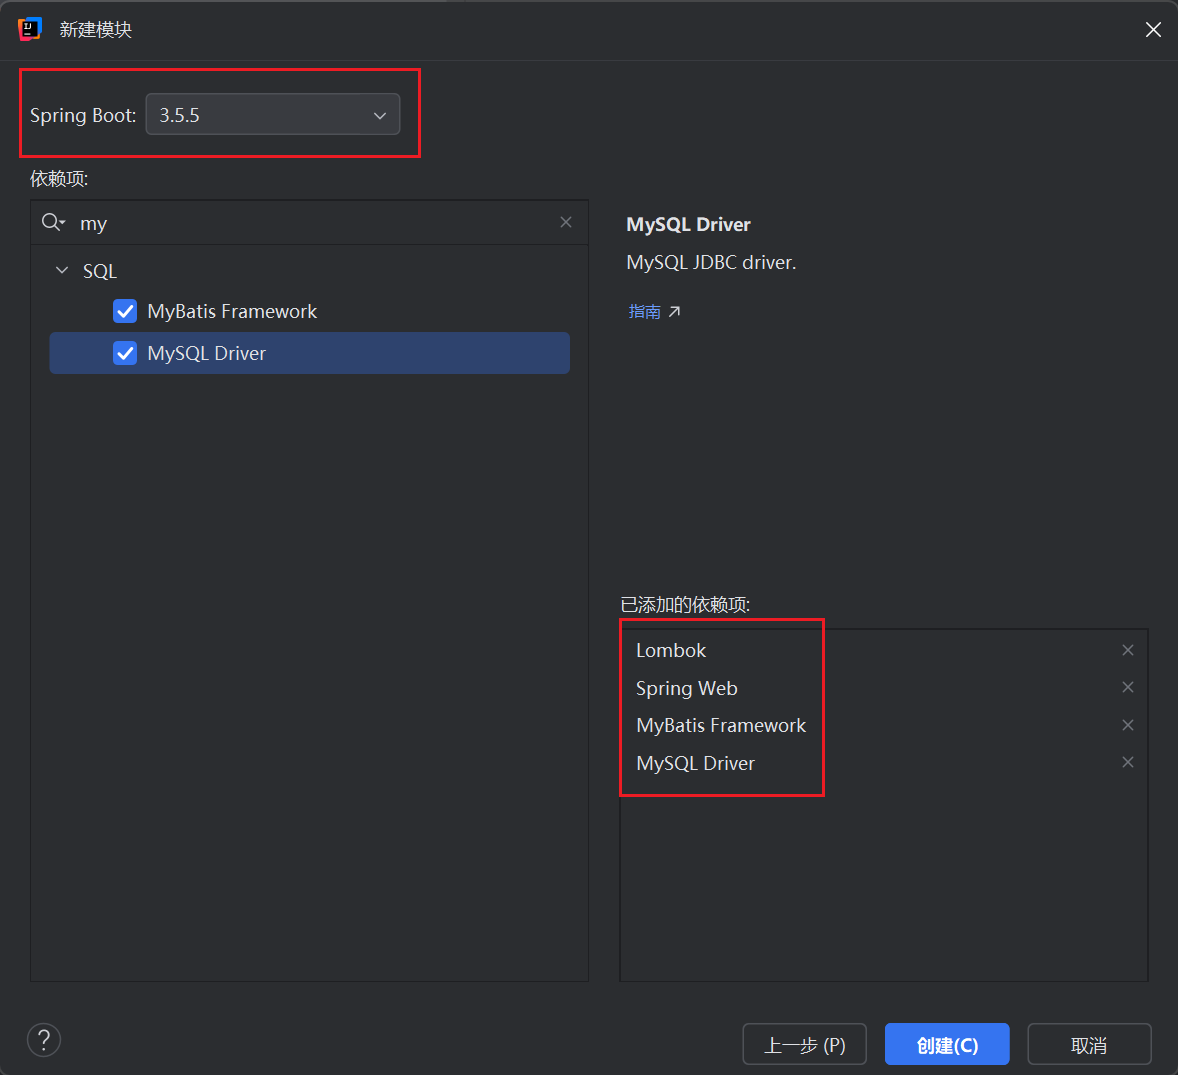
Task: Click the IntelliJ IDEA logo icon
Action: click(x=29, y=29)
